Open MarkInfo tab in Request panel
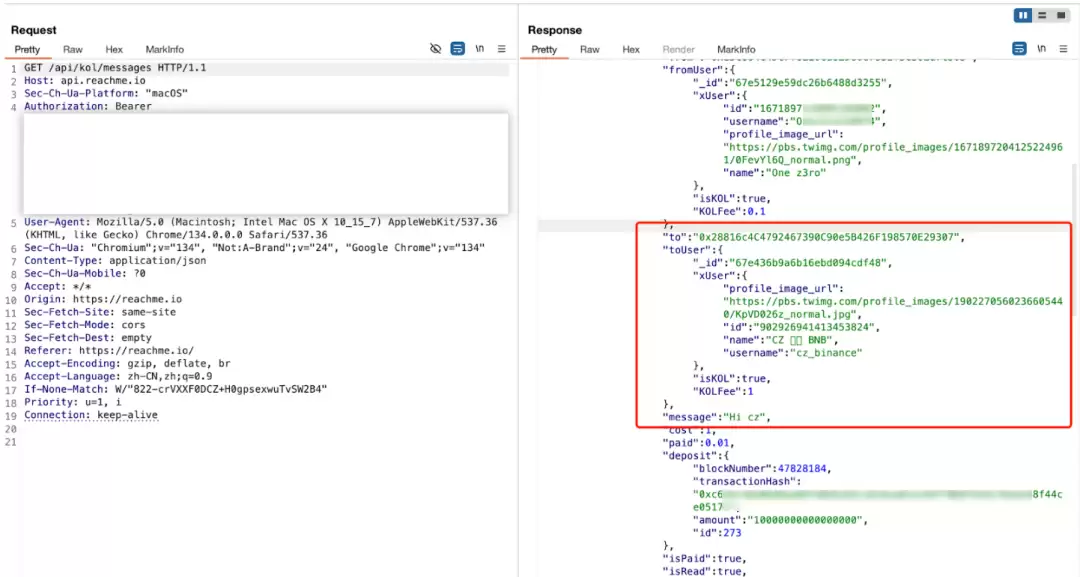 (x=165, y=50)
